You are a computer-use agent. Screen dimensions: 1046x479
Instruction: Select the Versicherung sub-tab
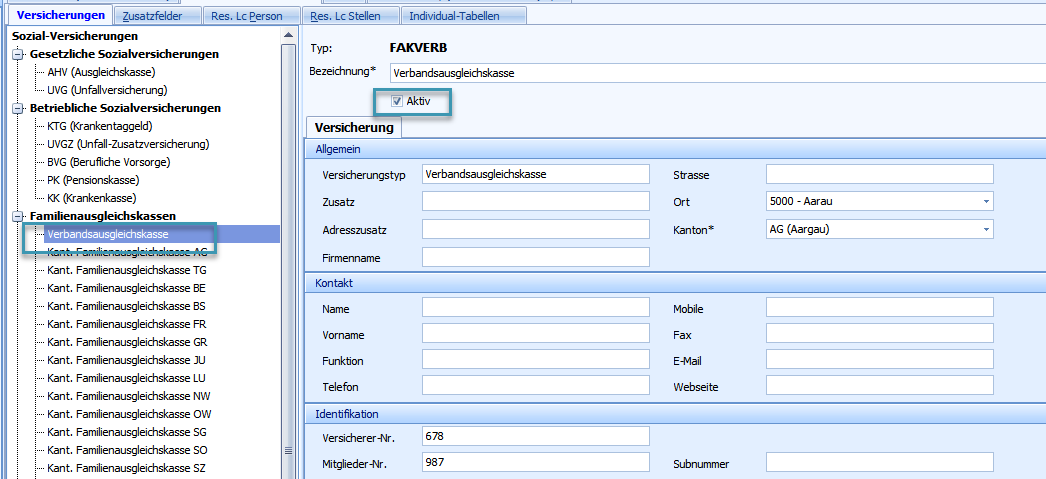(x=354, y=128)
